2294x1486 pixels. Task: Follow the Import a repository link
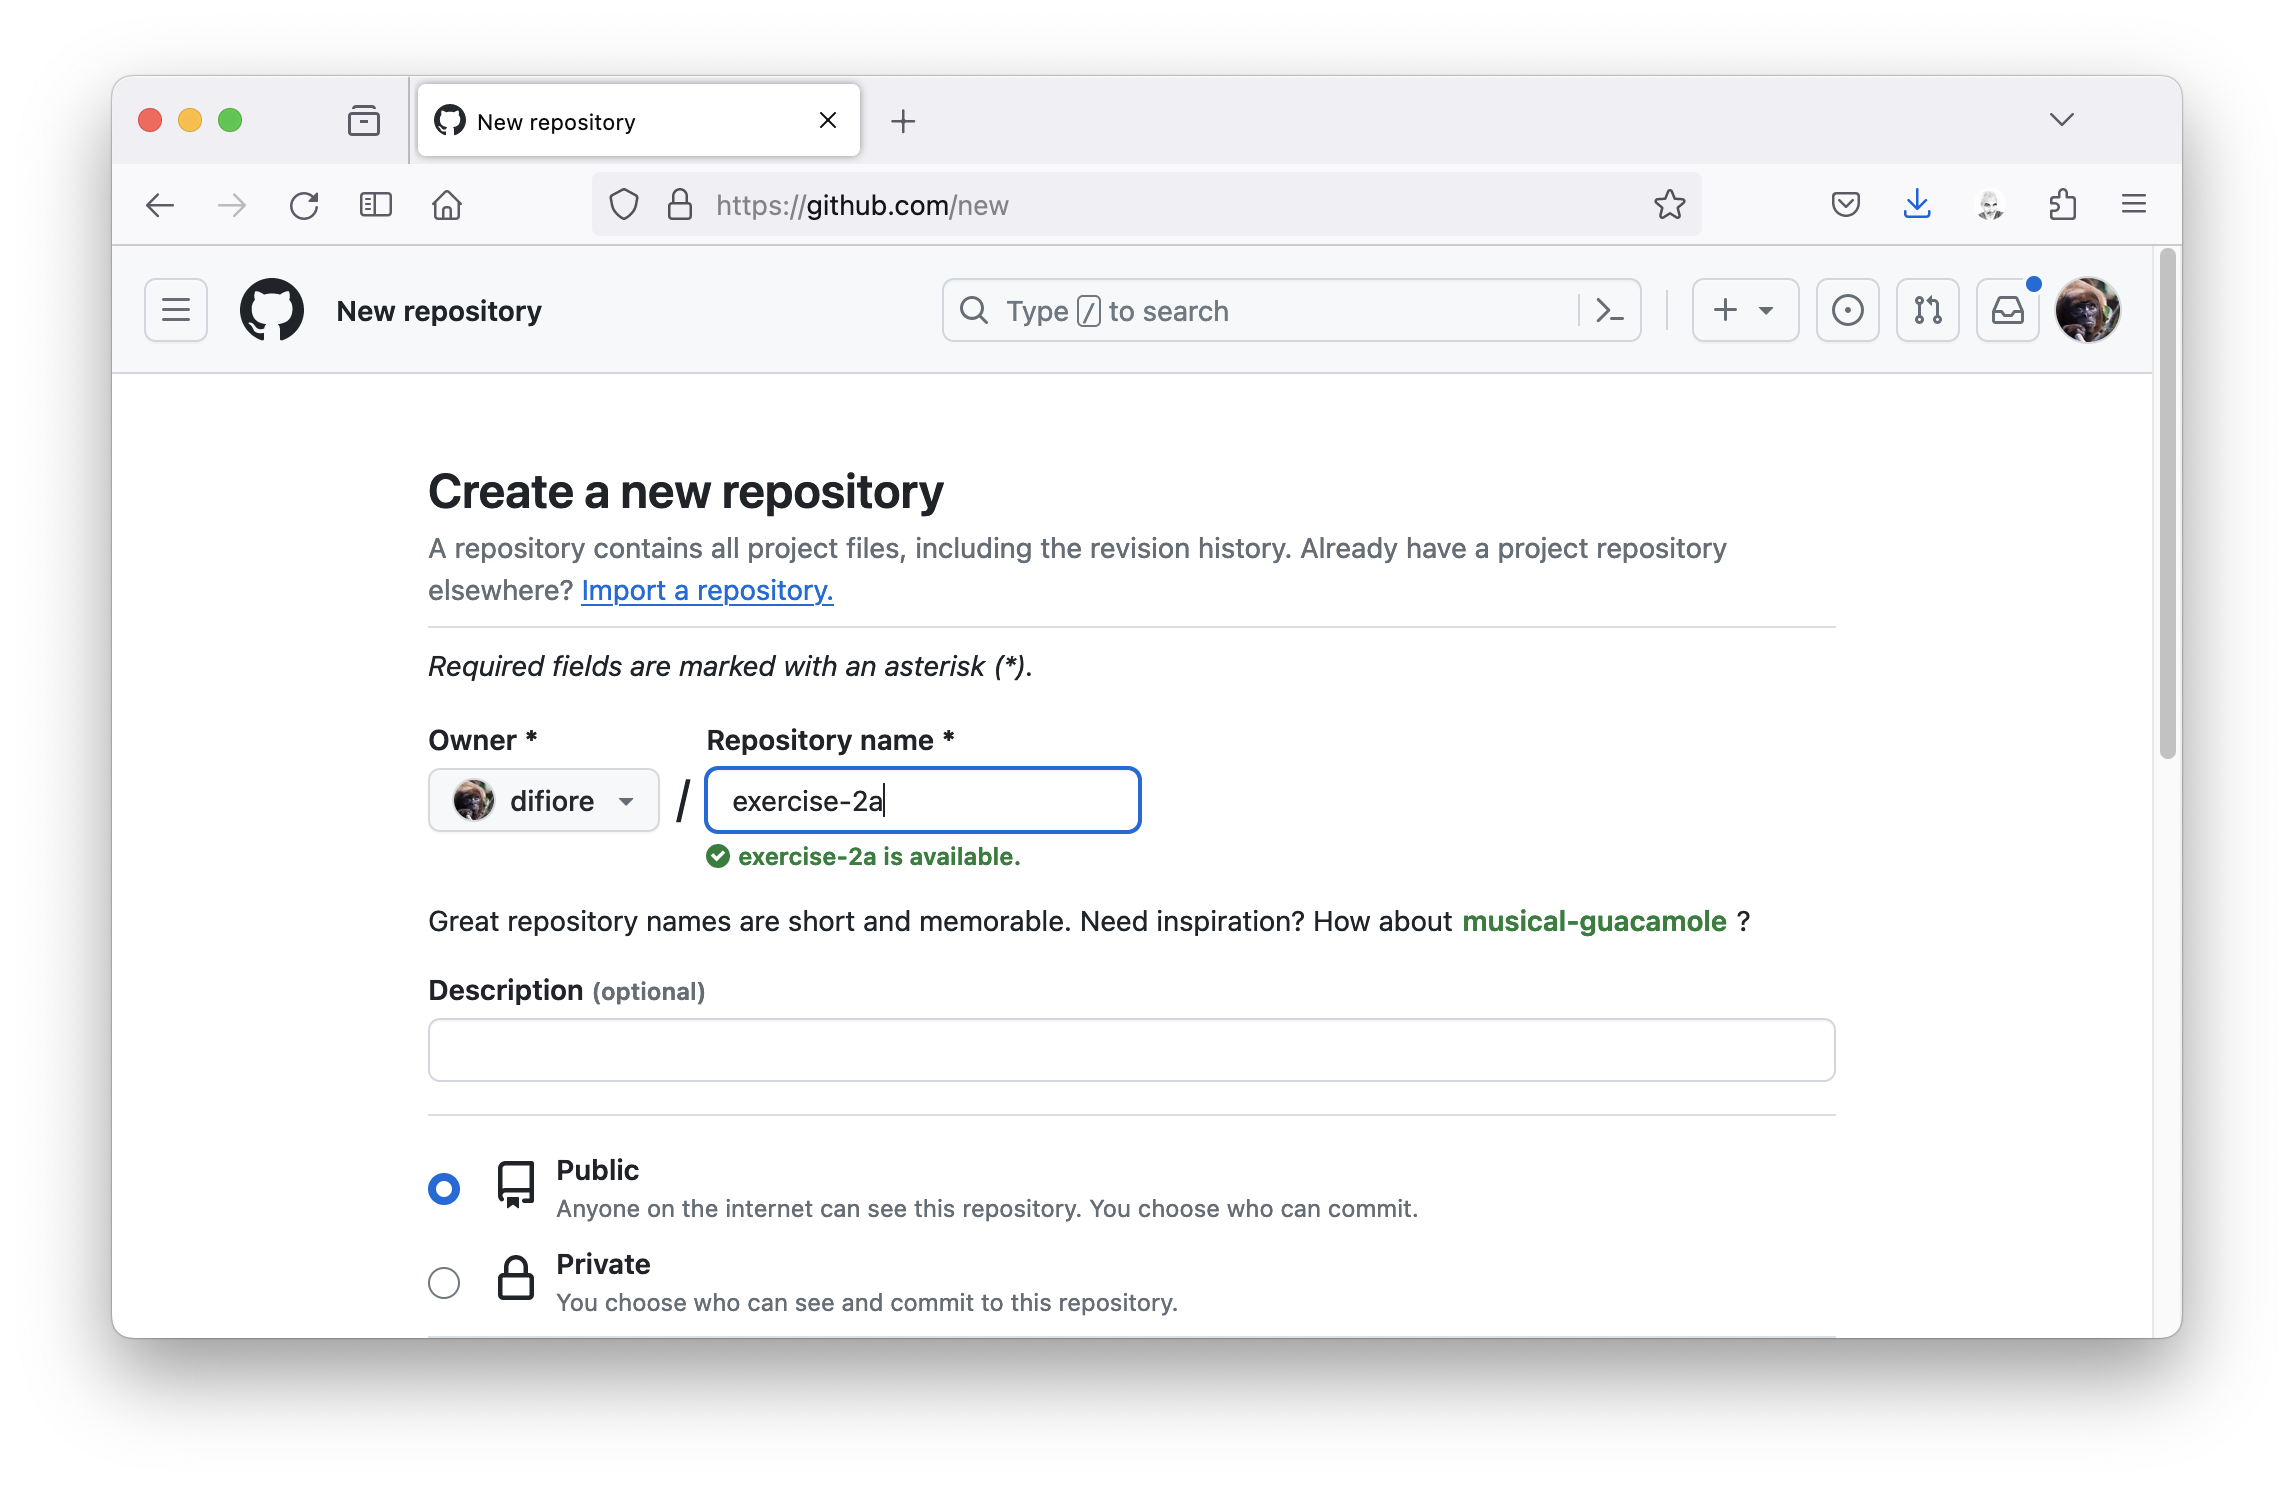(707, 590)
